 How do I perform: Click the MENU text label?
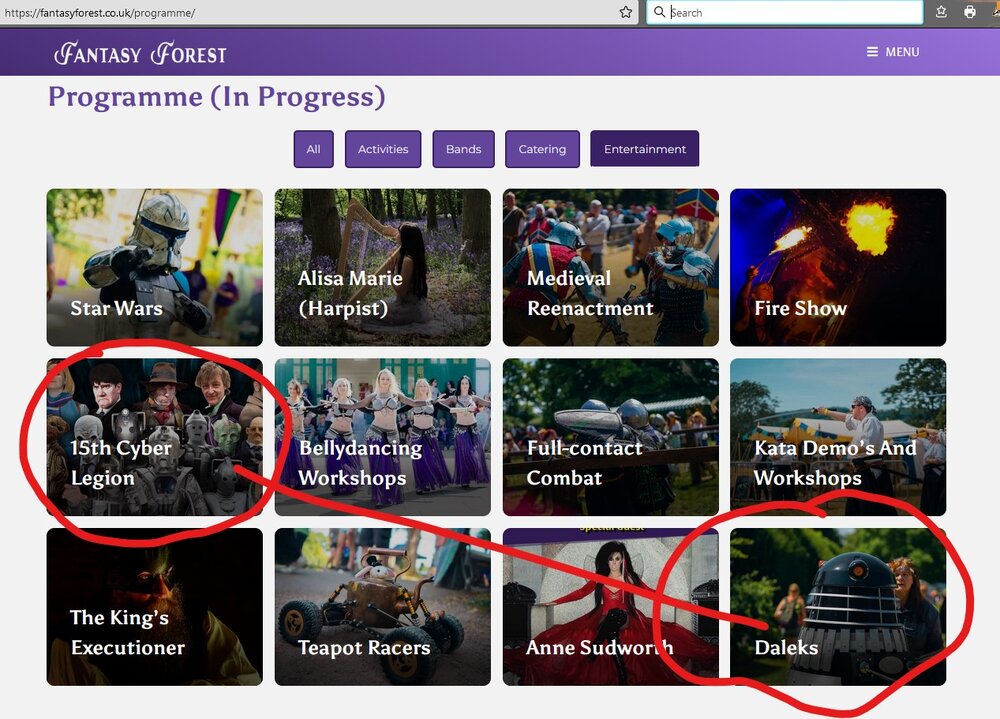(902, 52)
